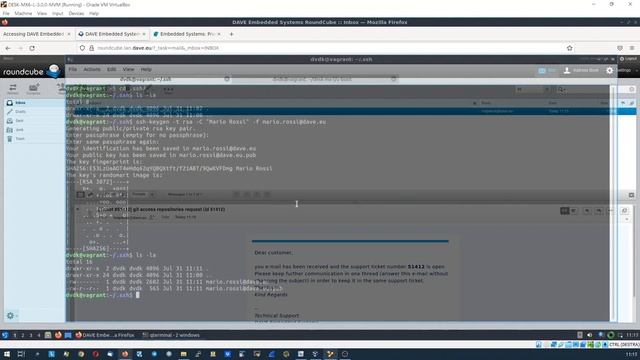
Task: Open terminal Edit menu
Action: point(111,69)
